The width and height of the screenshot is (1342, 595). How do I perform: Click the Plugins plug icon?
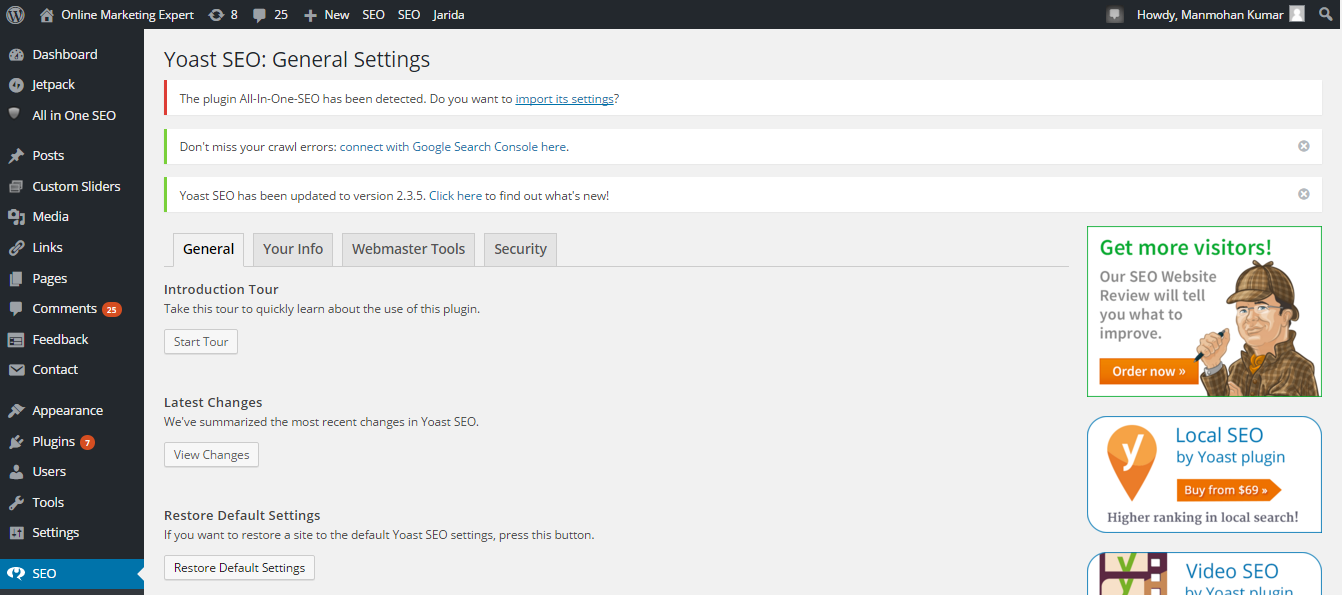pos(16,441)
